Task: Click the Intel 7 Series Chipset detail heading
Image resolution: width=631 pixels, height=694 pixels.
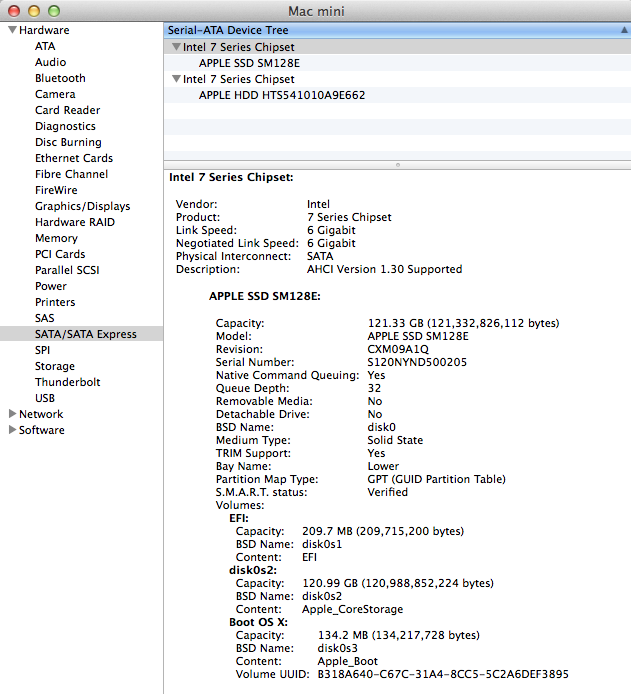Action: (x=231, y=177)
